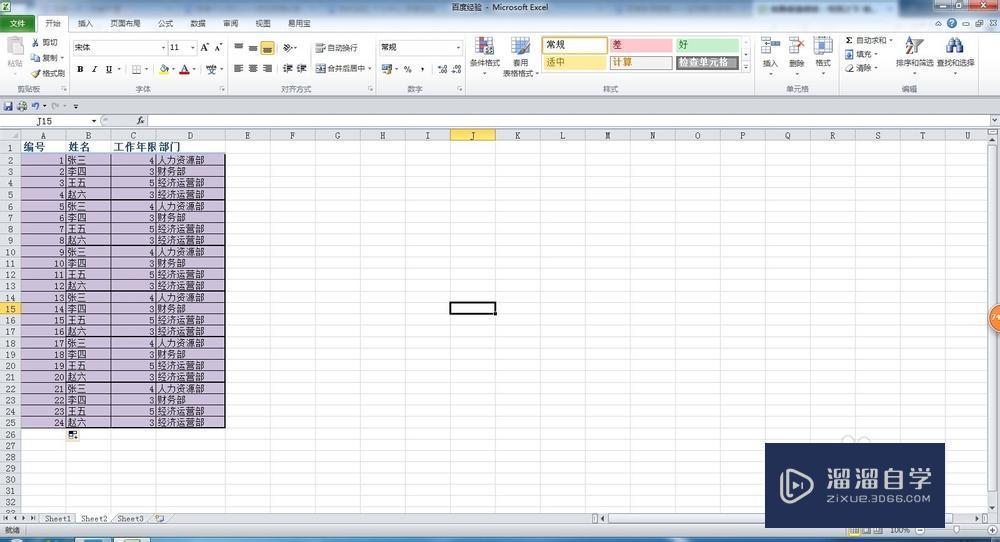Switch to the 插入 (Insert) ribbon tab
This screenshot has width=1000, height=542.
point(85,24)
